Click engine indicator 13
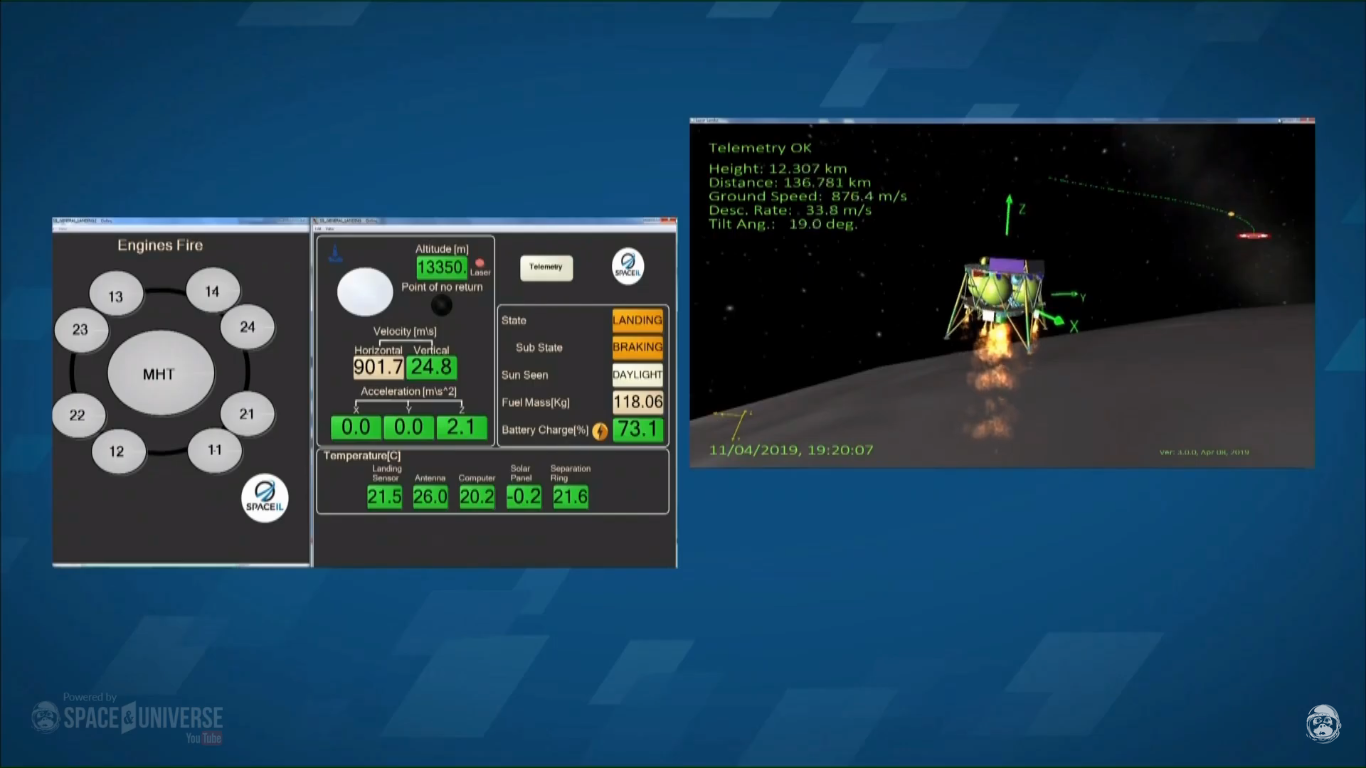The height and width of the screenshot is (768, 1366). pyautogui.click(x=116, y=296)
